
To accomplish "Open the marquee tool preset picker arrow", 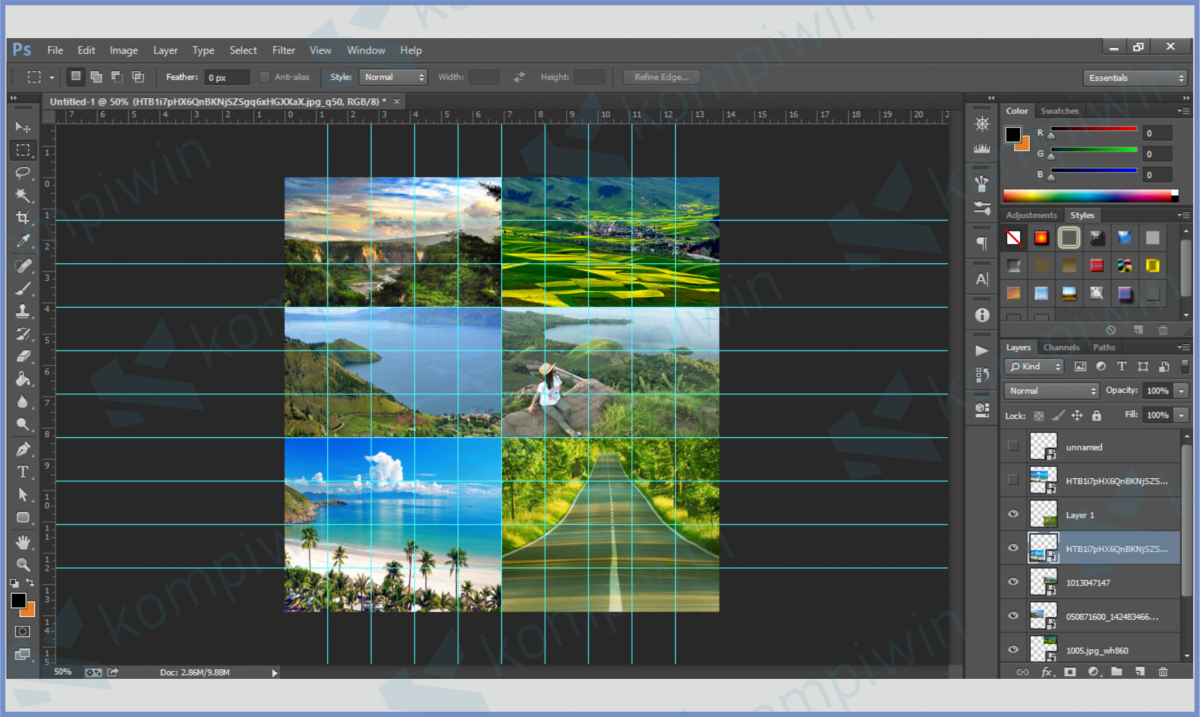I will click(x=52, y=77).
